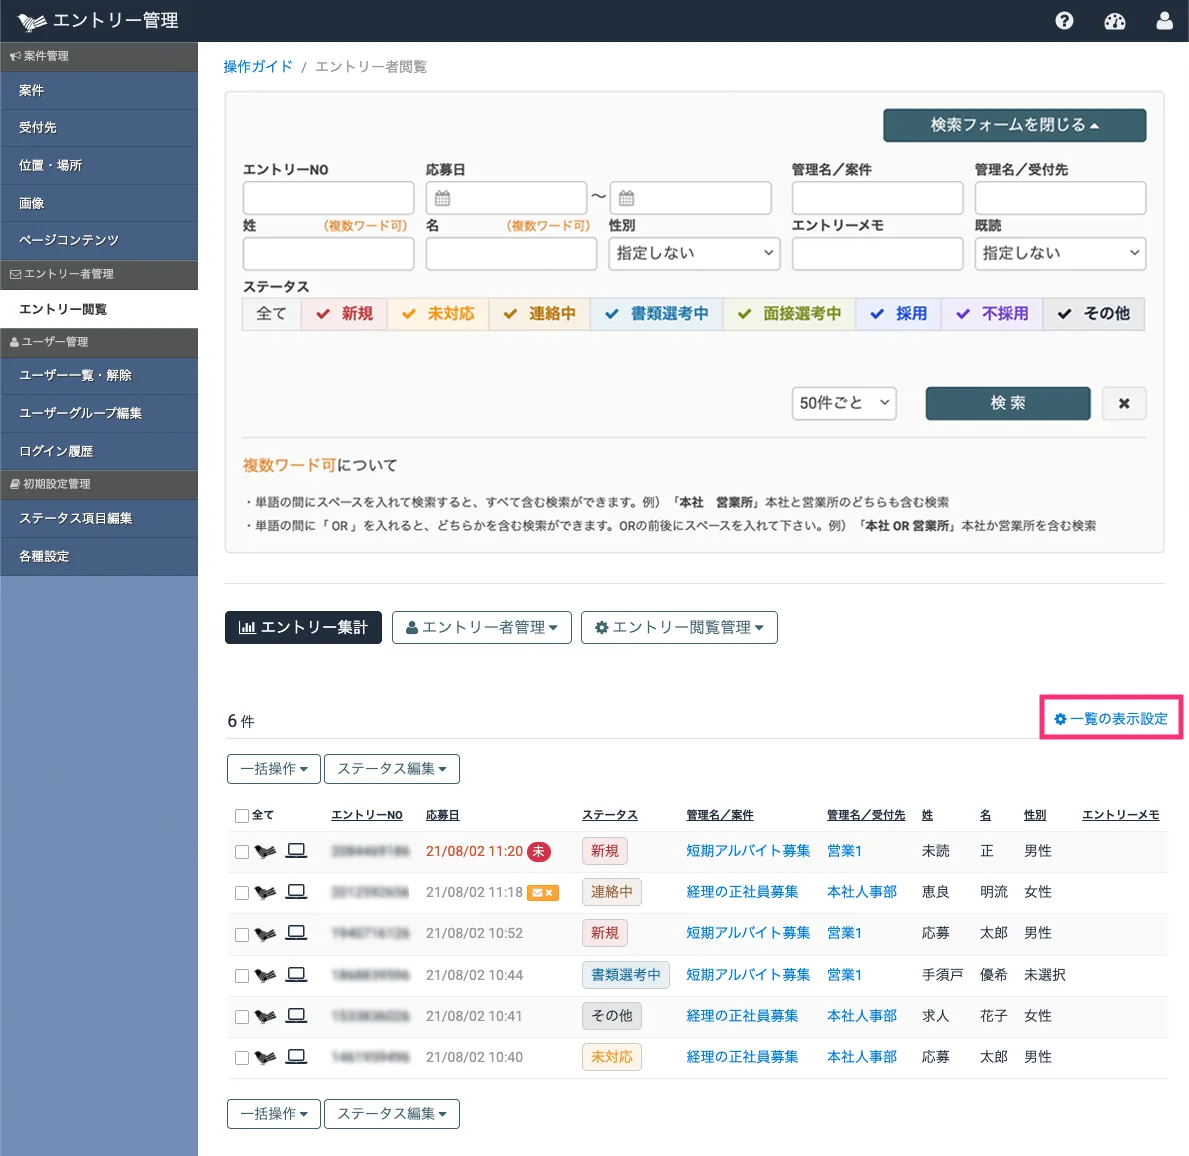The image size is (1189, 1156).
Task: Click laptop icon in 21/08/02 11:20 row
Action: click(x=296, y=850)
